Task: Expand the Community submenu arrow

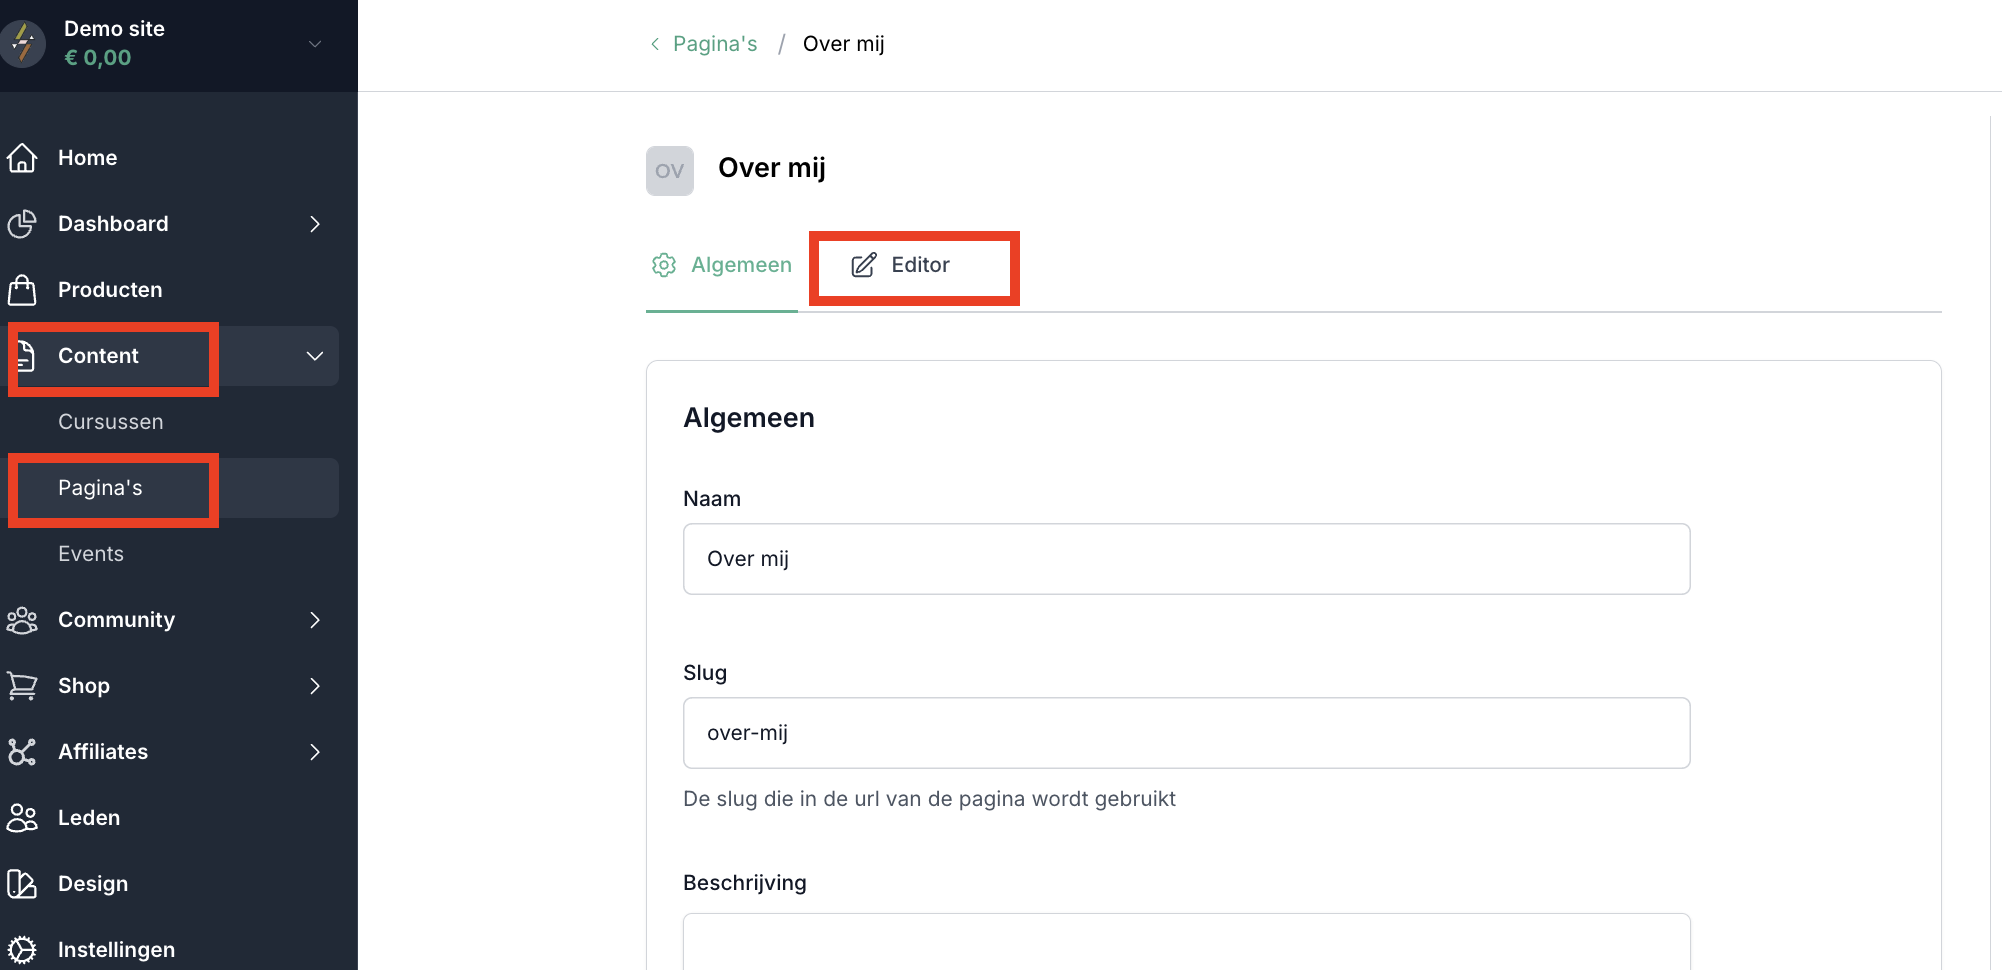Action: 315,620
